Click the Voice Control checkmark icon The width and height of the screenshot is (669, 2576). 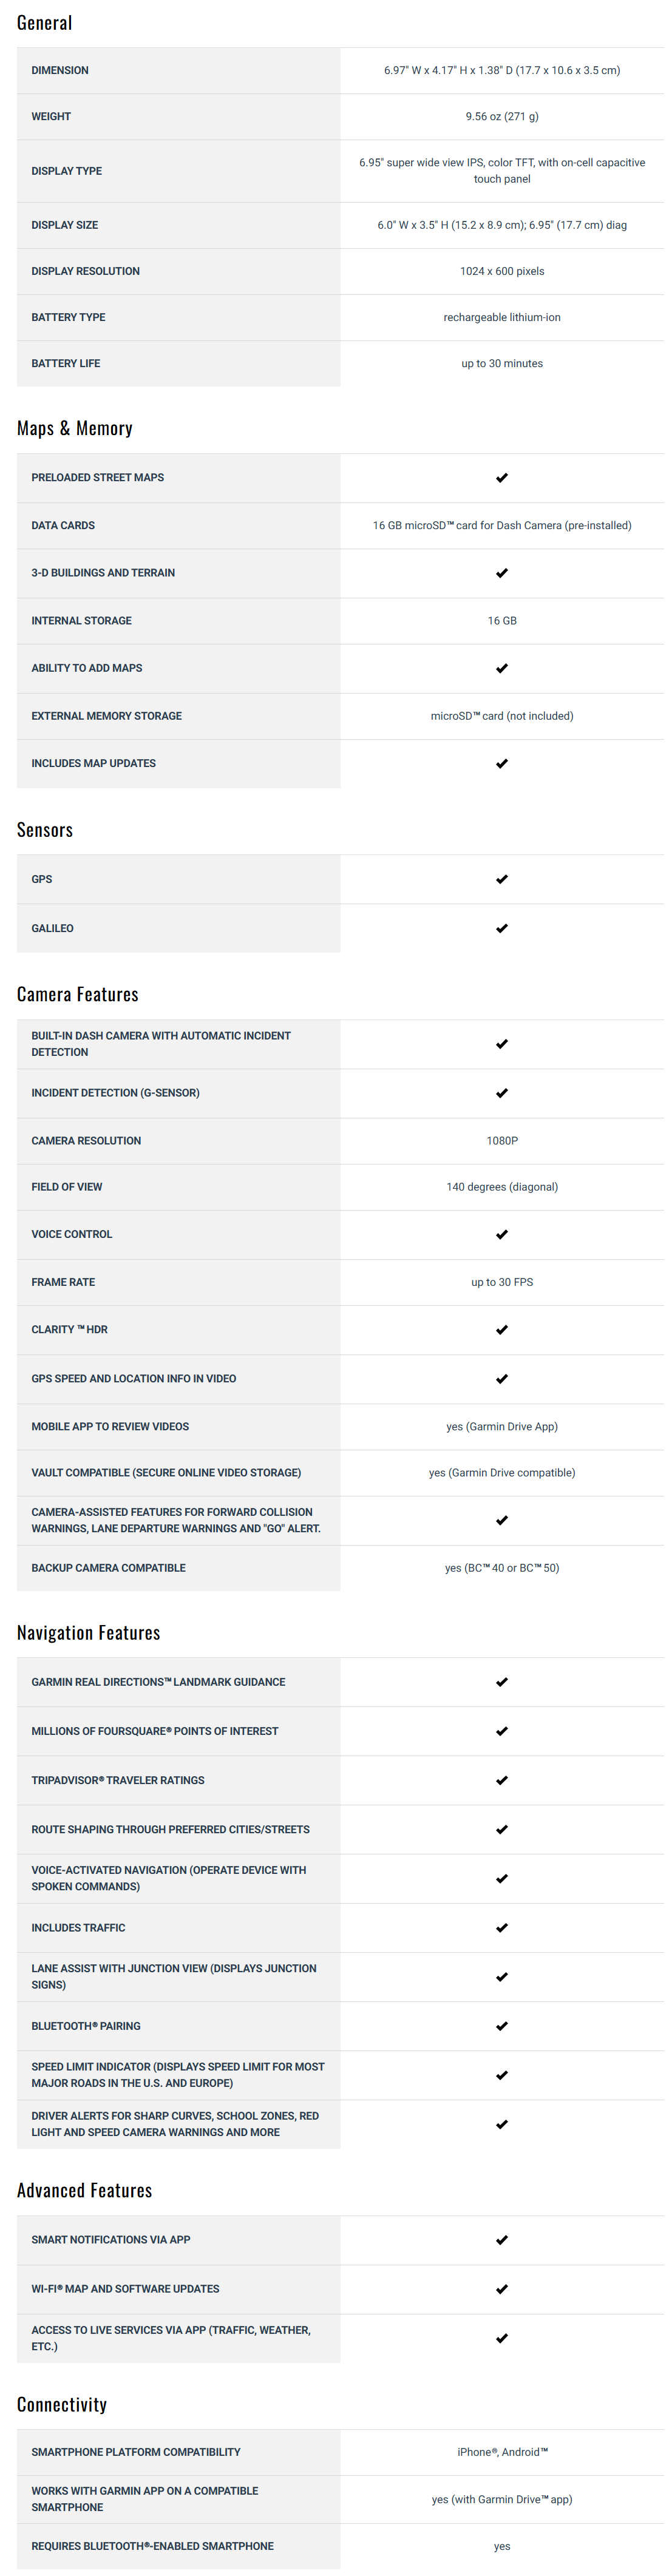(x=502, y=1234)
